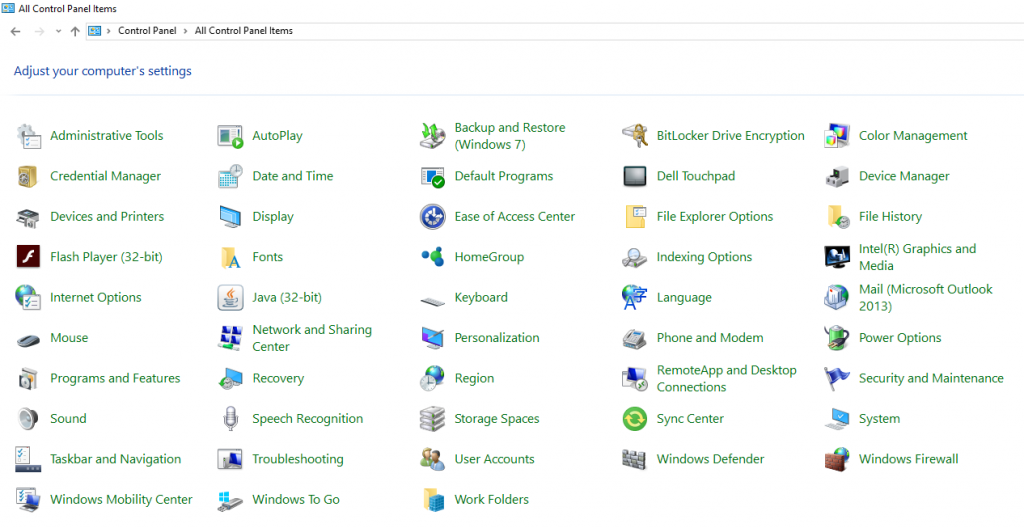The width and height of the screenshot is (1024, 528).
Task: Open the File History icon
Action: [838, 217]
